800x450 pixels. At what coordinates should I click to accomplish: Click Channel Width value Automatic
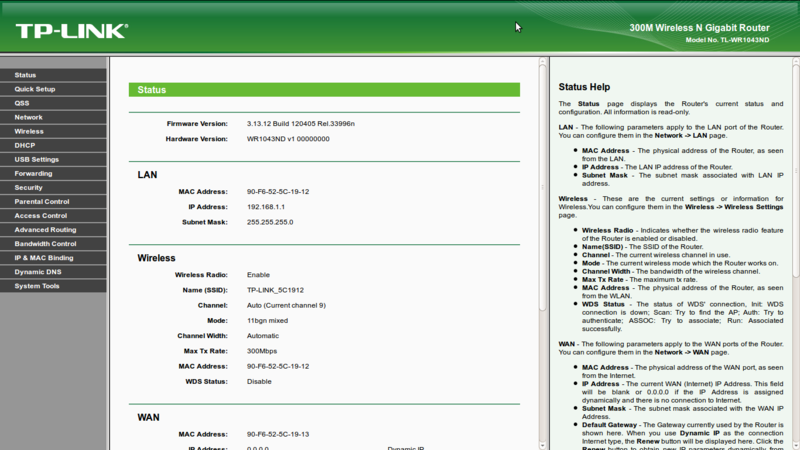click(x=263, y=336)
